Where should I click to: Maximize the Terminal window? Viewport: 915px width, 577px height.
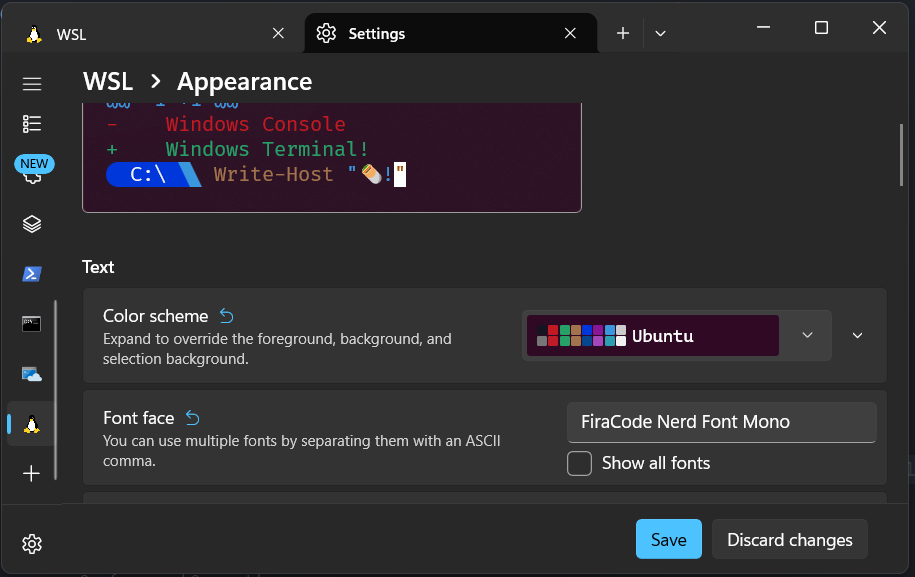point(821,27)
